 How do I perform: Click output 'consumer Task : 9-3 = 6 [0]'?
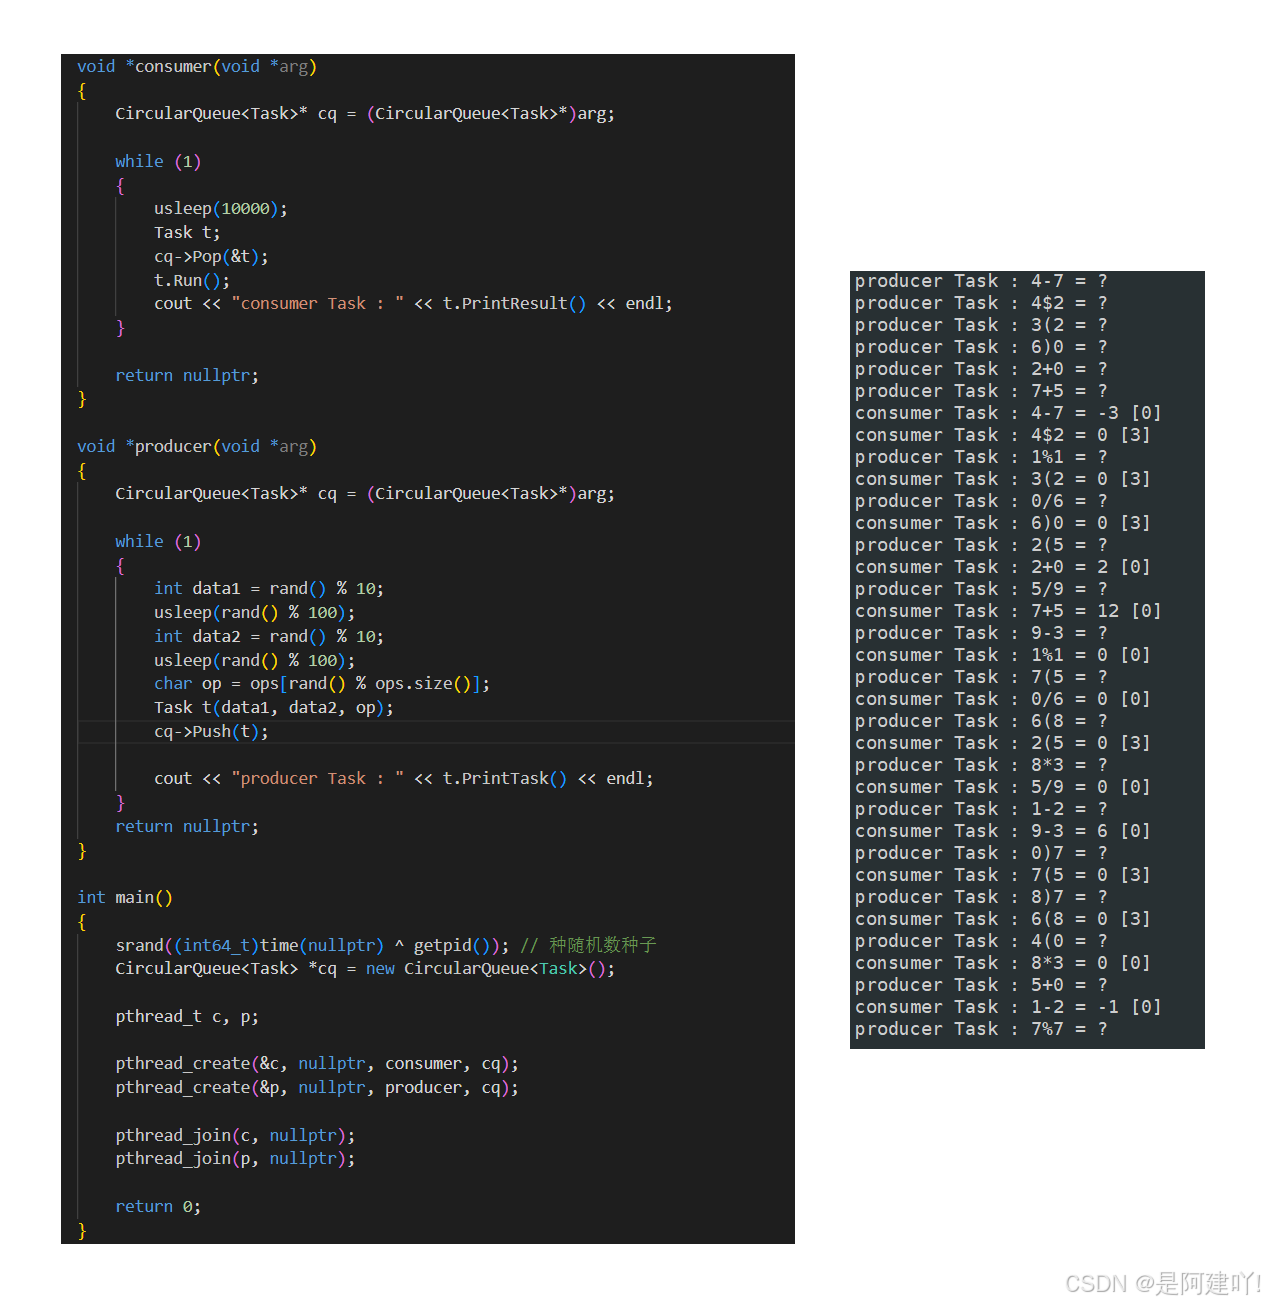pyautogui.click(x=1003, y=831)
